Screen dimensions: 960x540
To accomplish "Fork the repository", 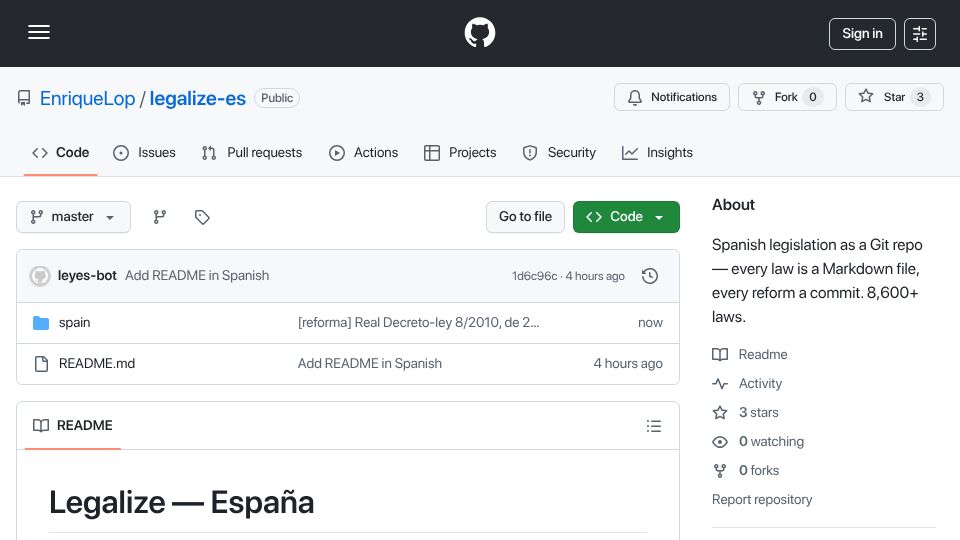I will click(787, 97).
